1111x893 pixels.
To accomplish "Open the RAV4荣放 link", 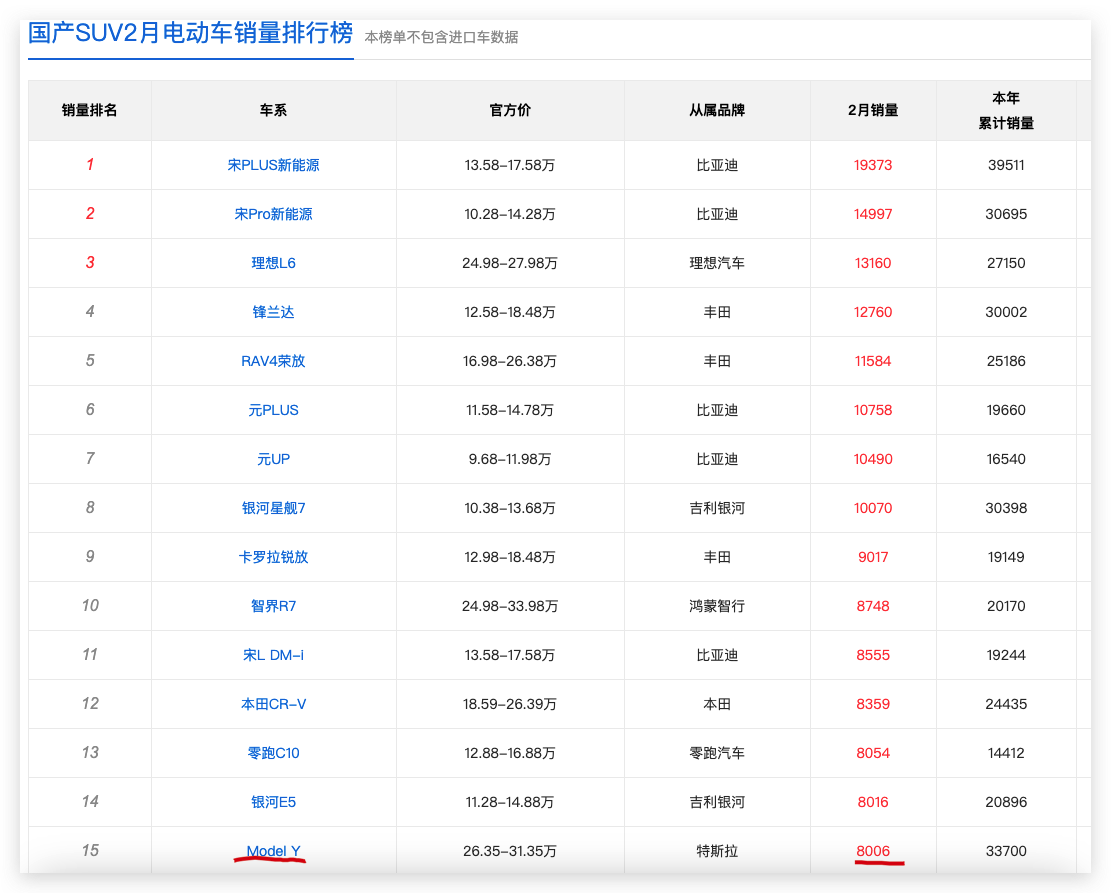I will point(273,361).
